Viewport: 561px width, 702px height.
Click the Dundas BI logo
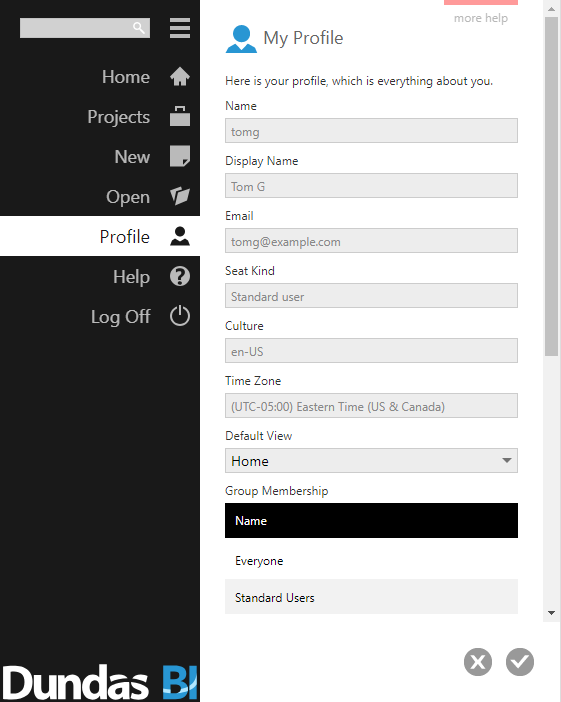tap(100, 682)
